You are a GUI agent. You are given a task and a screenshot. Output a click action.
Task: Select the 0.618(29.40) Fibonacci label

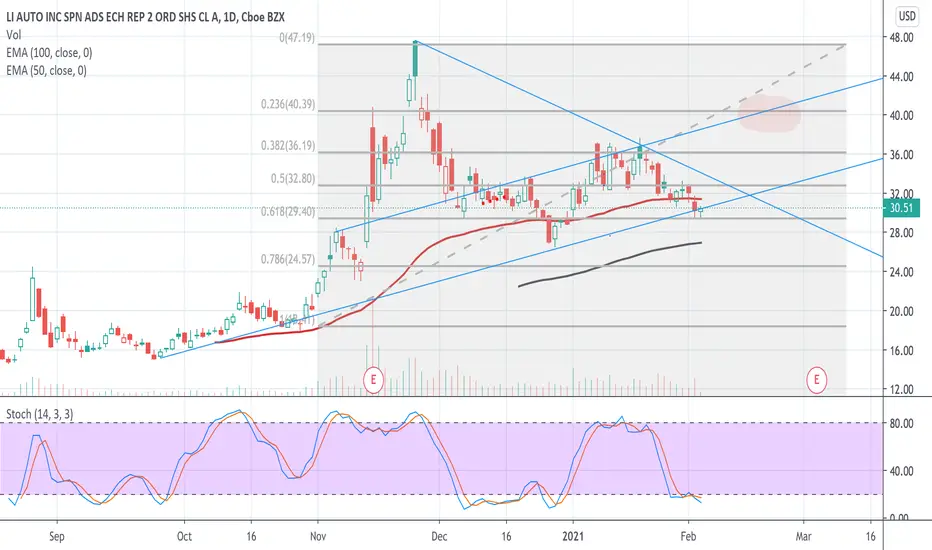tap(288, 212)
